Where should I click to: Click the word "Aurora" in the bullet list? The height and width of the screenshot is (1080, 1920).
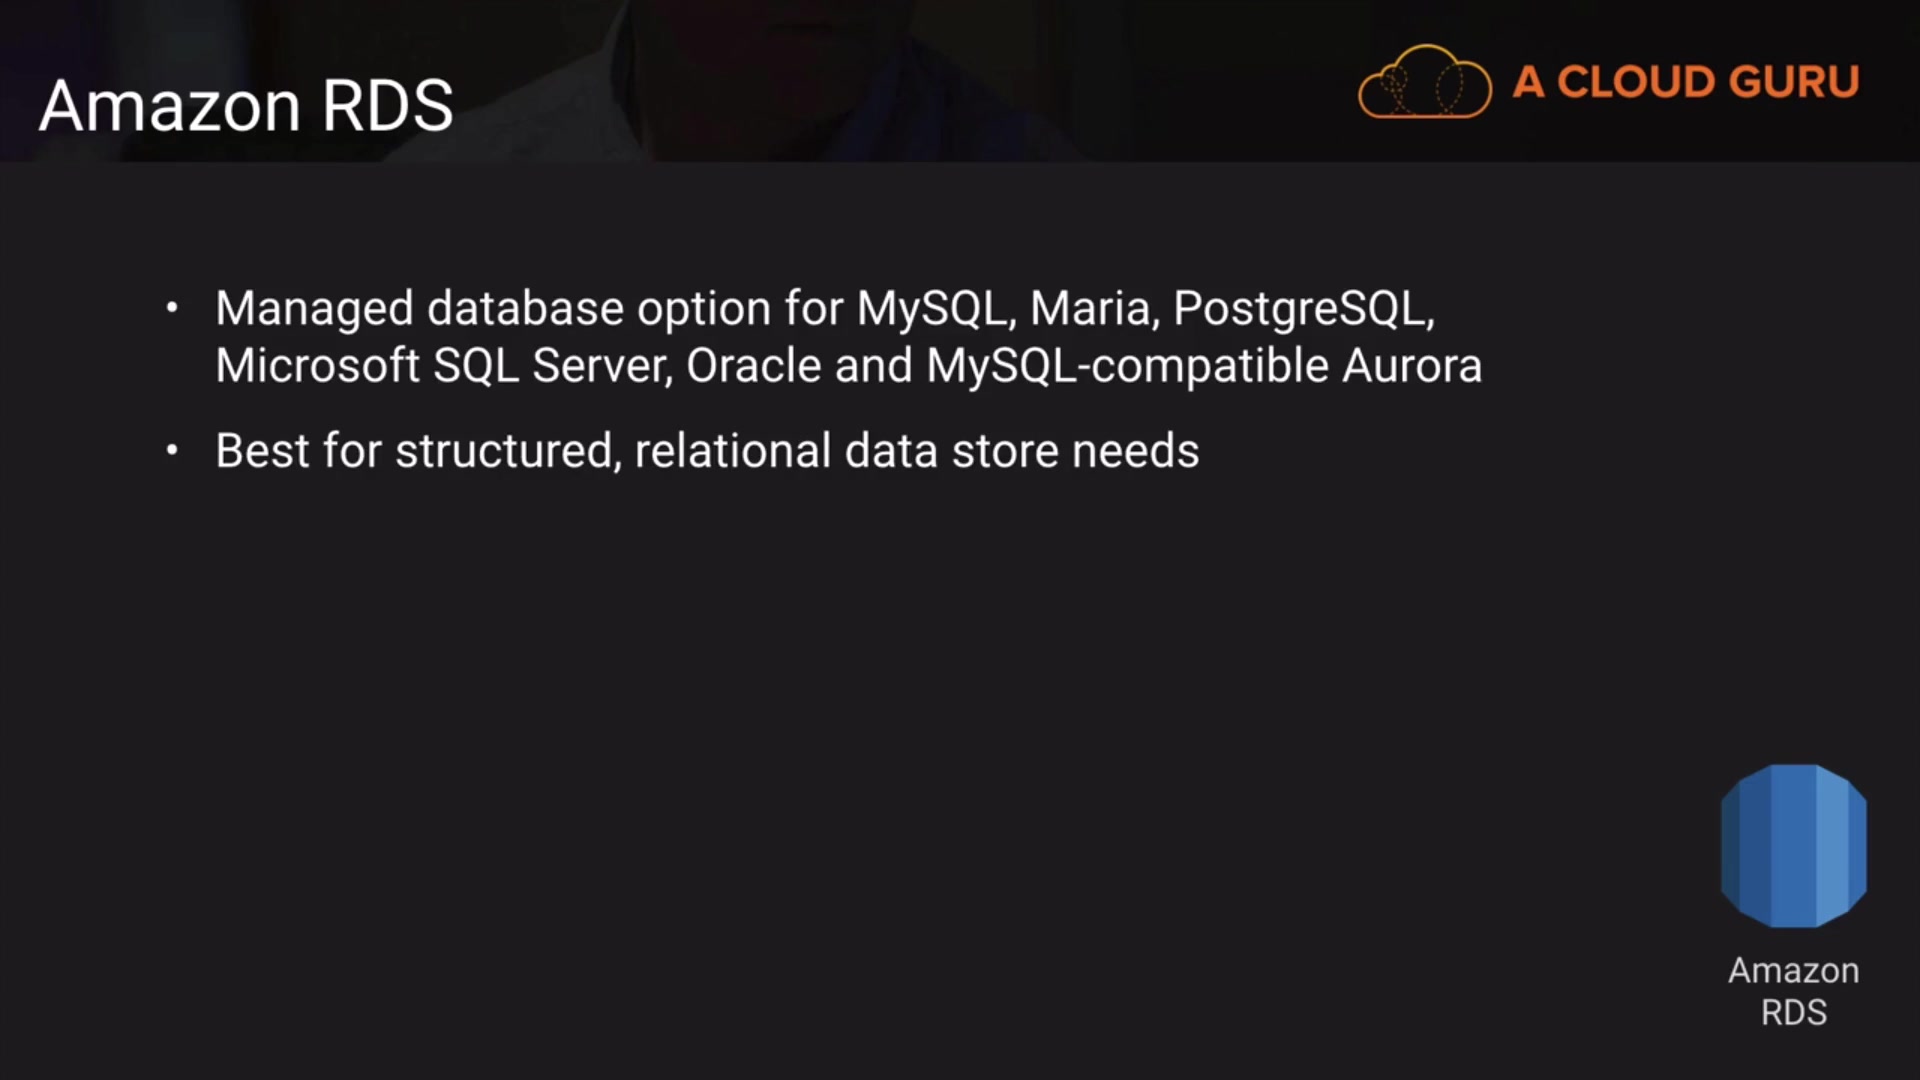(1411, 365)
